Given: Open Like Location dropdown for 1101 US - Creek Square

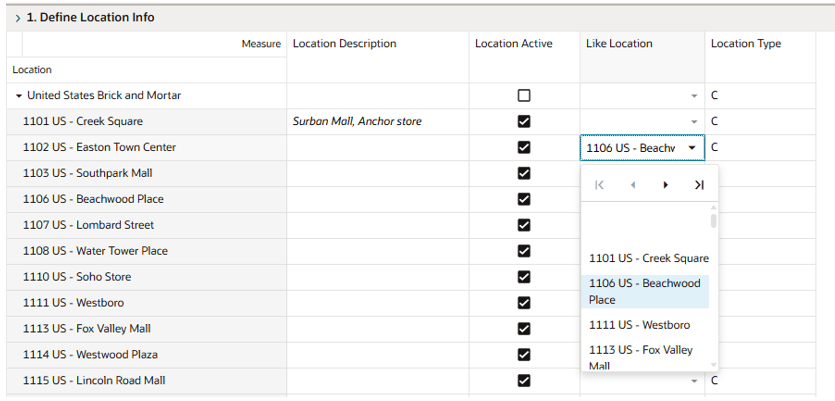Looking at the screenshot, I should [693, 122].
